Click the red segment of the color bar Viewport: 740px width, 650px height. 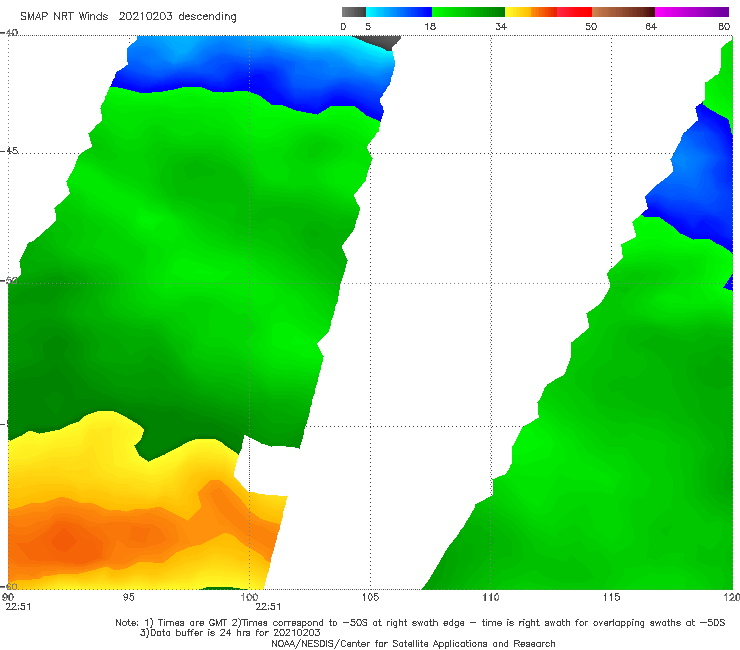(x=574, y=12)
